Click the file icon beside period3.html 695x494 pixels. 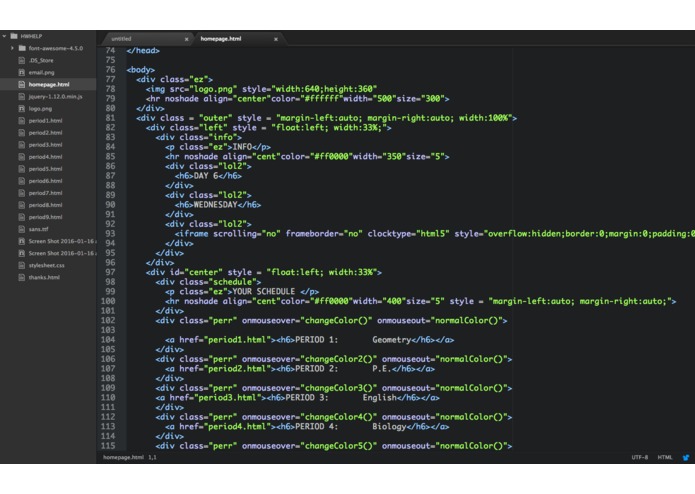(x=21, y=144)
